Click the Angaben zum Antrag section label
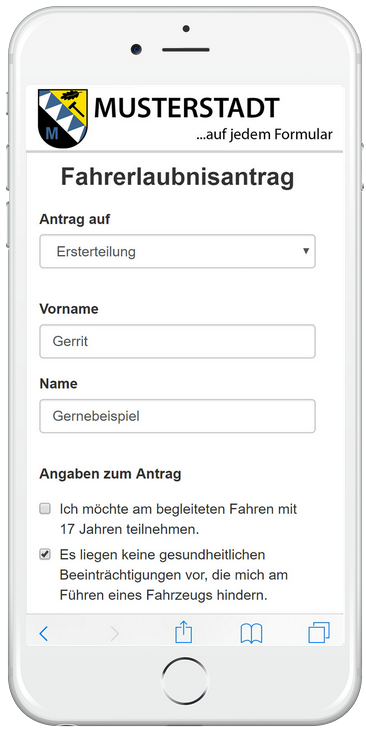 [x=110, y=474]
